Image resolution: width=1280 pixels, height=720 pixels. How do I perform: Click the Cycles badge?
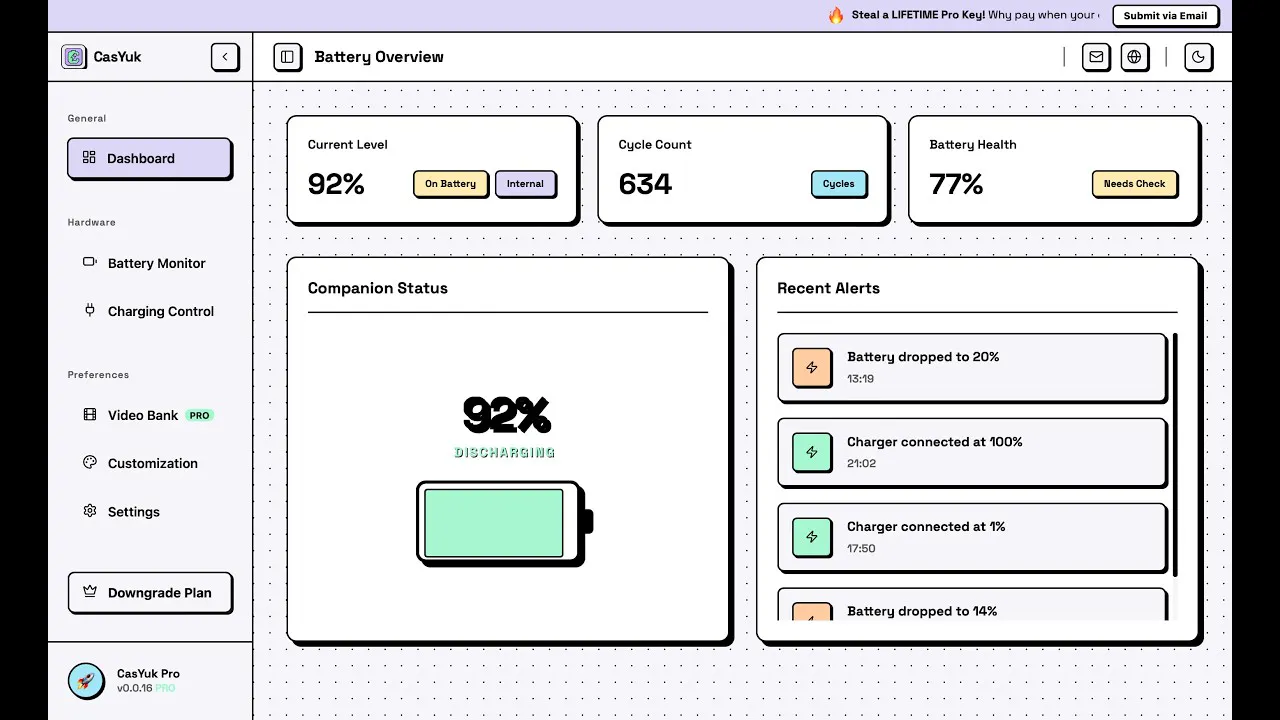coord(838,184)
